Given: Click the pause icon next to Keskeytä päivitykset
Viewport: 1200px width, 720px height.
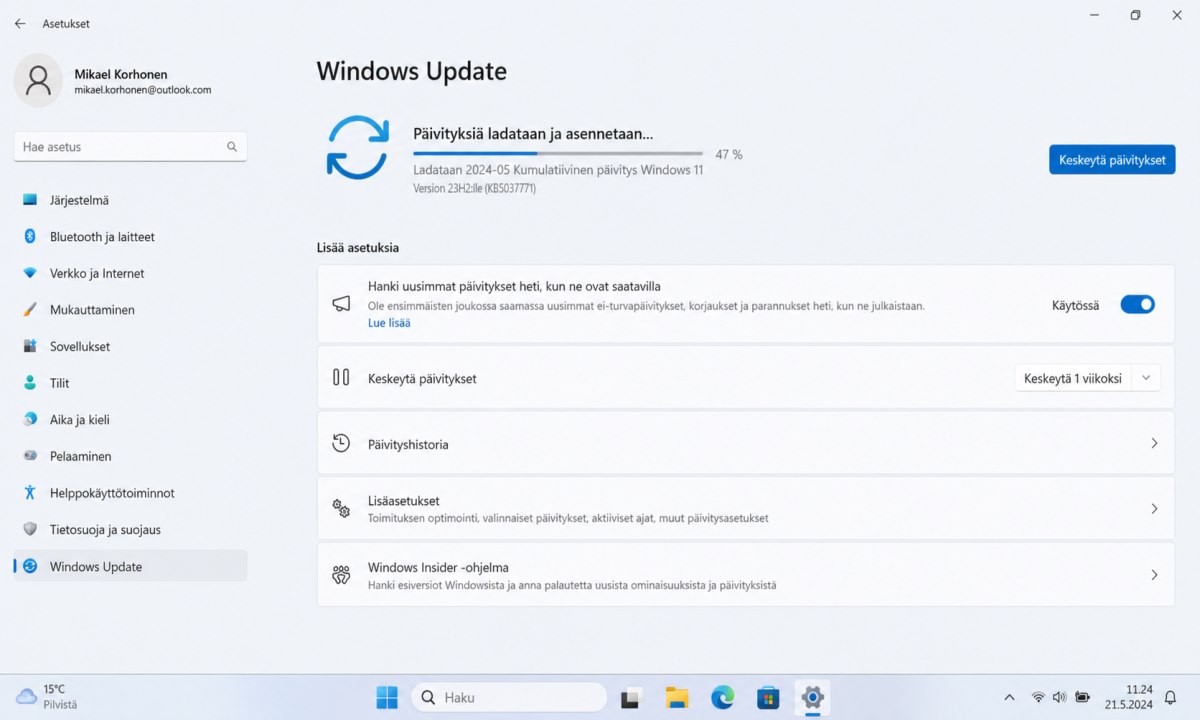Looking at the screenshot, I should pos(341,377).
